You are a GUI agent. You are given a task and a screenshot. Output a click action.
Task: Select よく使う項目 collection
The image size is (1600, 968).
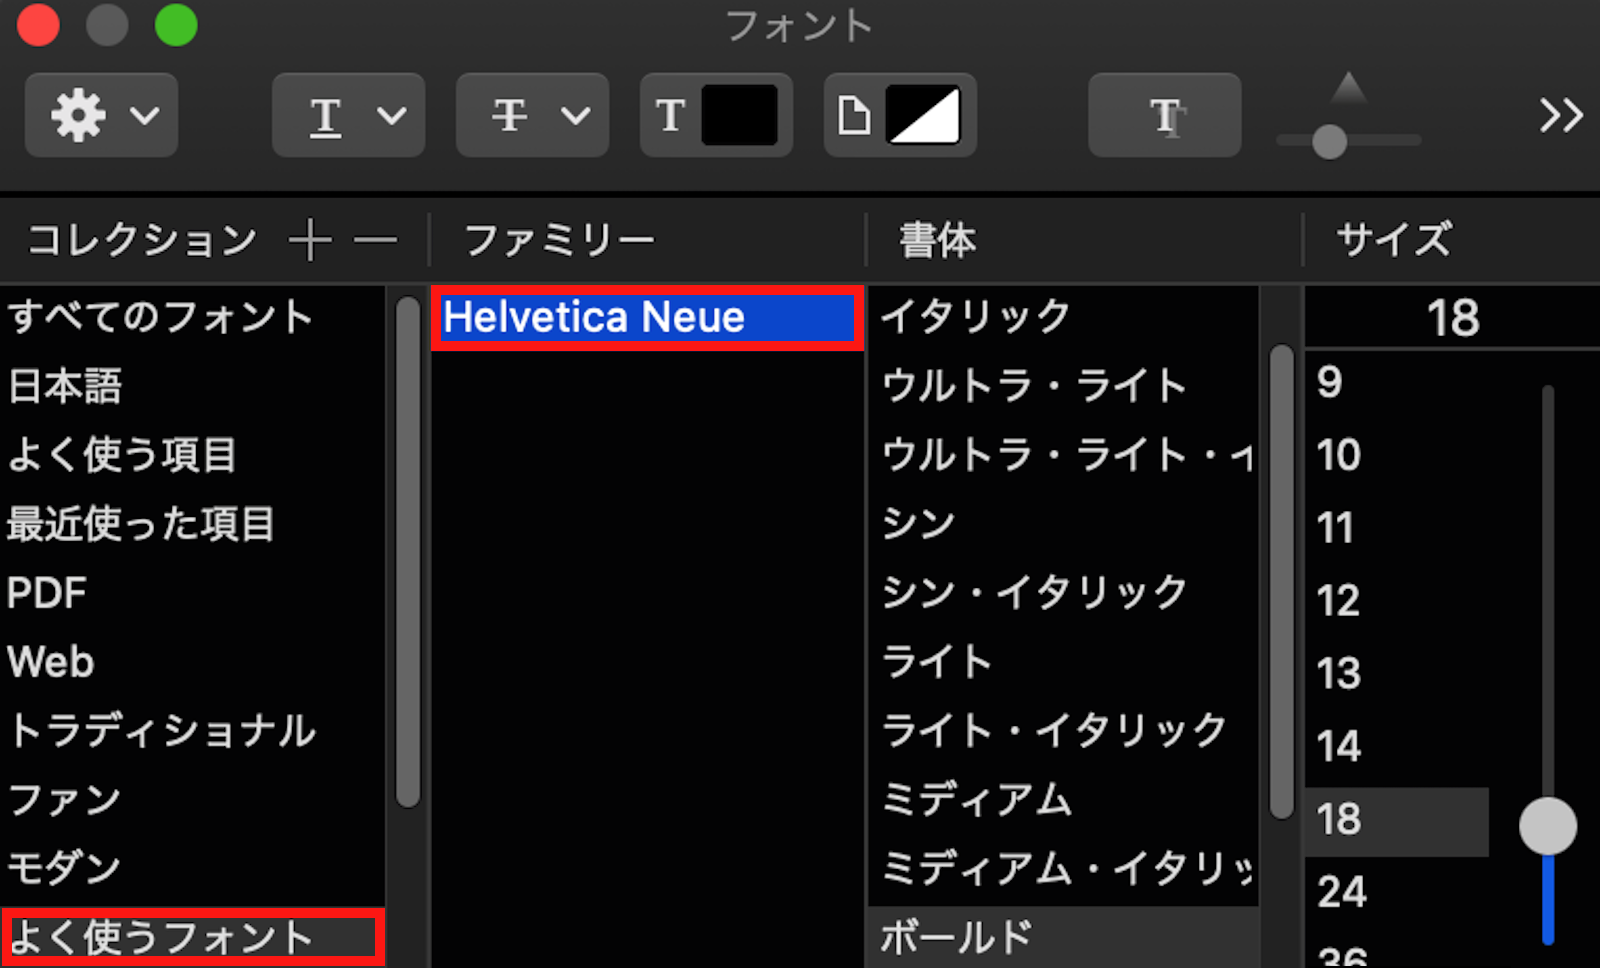tap(192, 455)
